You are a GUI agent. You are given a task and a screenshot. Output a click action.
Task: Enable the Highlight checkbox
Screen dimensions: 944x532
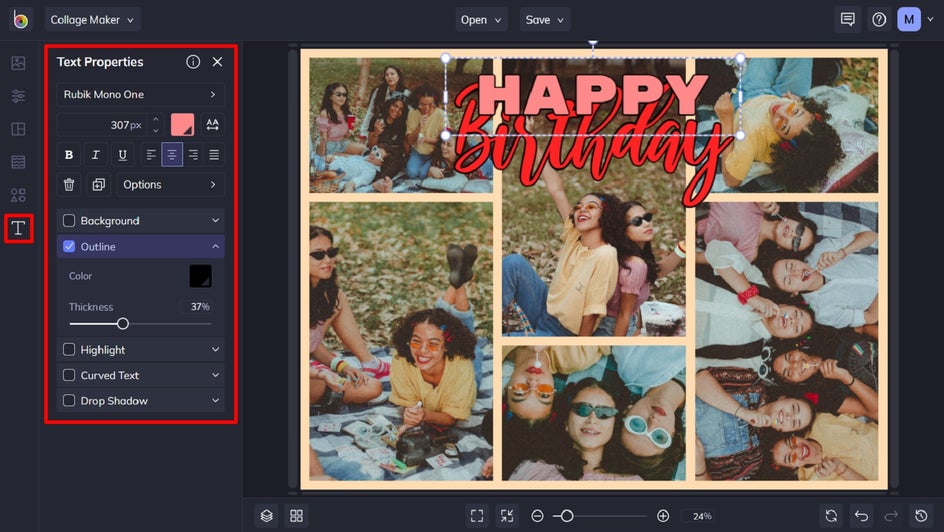[x=69, y=350]
